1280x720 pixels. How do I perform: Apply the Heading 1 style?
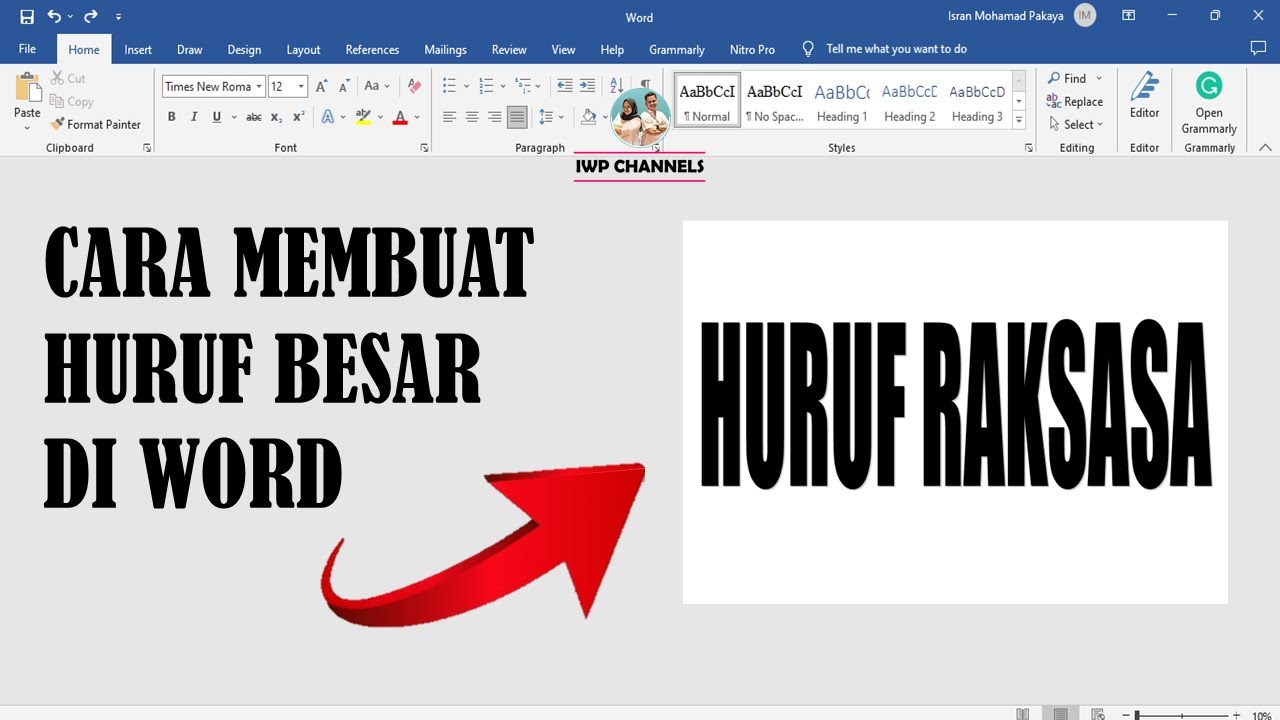point(842,100)
